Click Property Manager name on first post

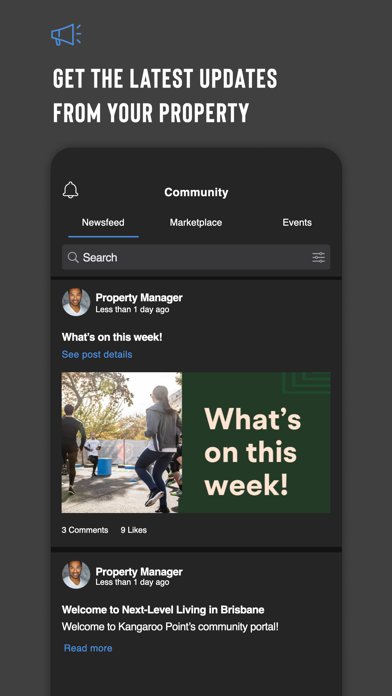point(139,298)
